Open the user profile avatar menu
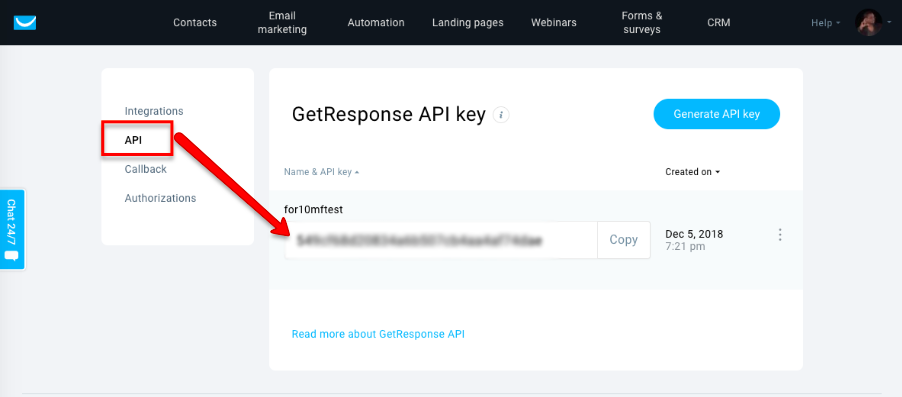 [x=868, y=22]
